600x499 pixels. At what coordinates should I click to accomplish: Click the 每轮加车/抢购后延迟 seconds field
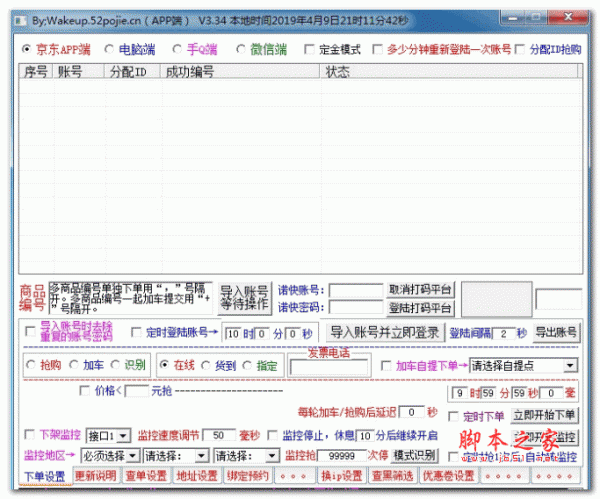[411, 412]
